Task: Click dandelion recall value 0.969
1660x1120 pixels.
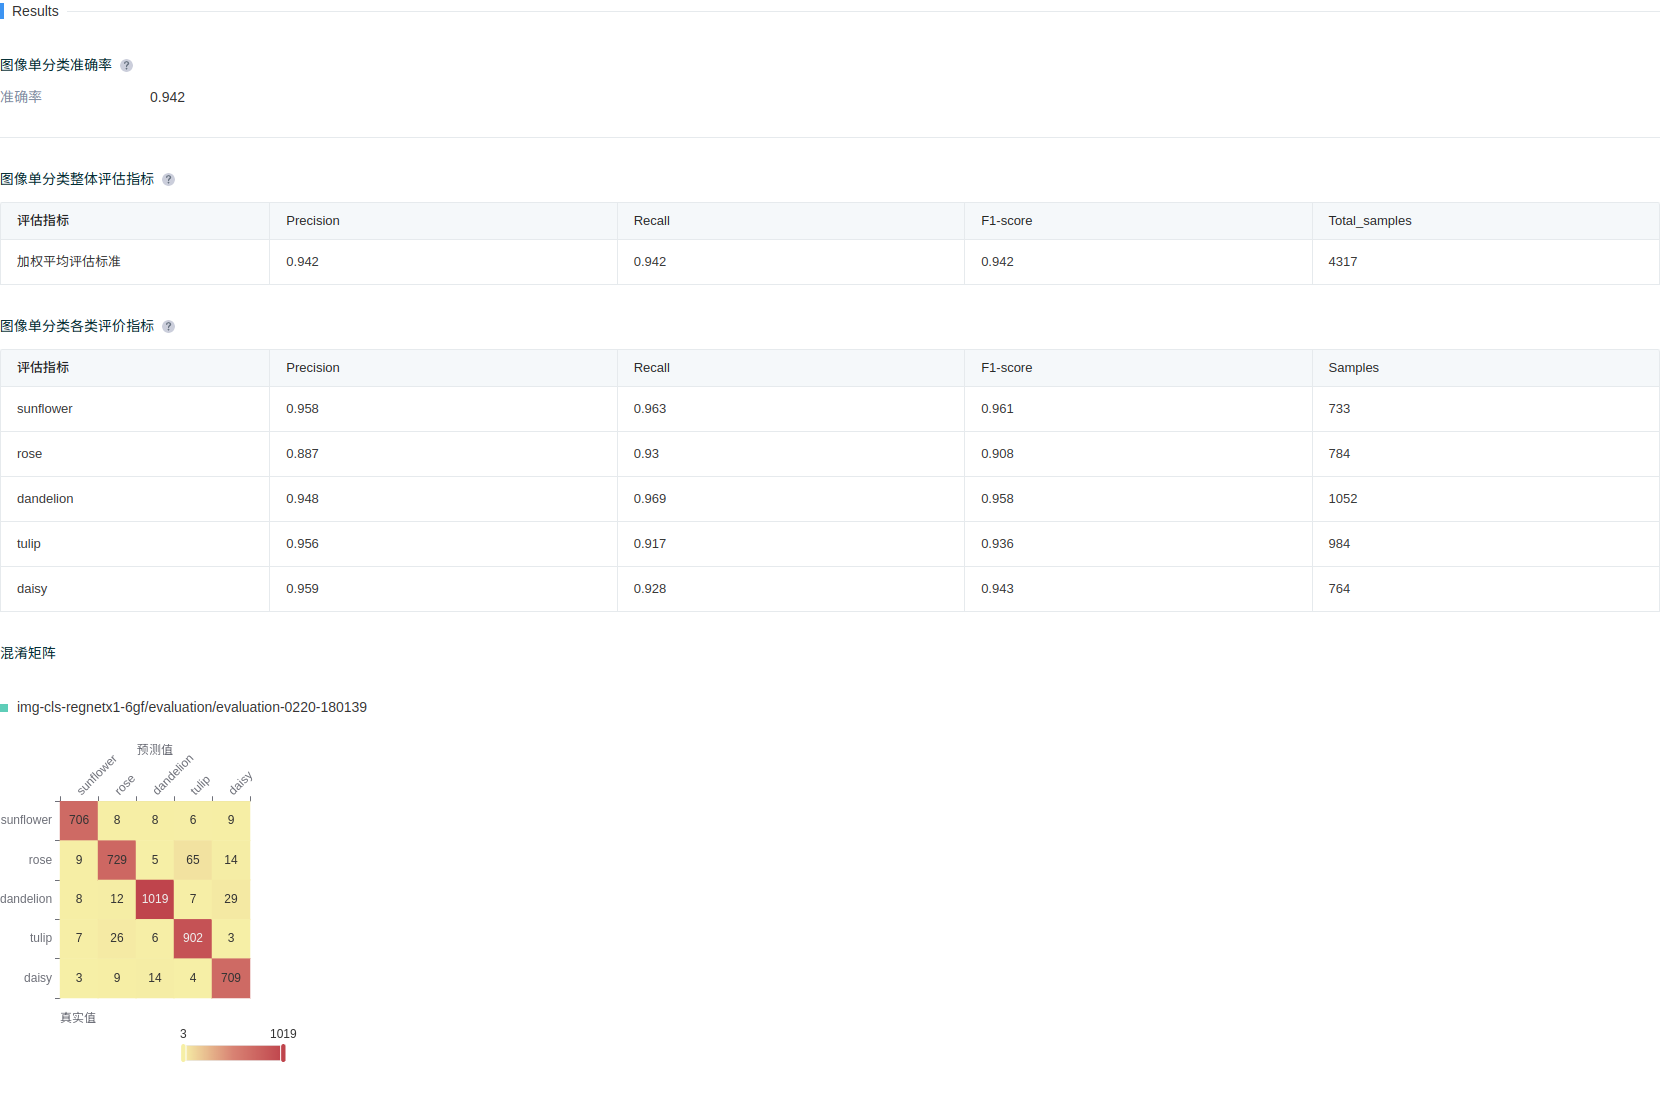Action: (650, 499)
